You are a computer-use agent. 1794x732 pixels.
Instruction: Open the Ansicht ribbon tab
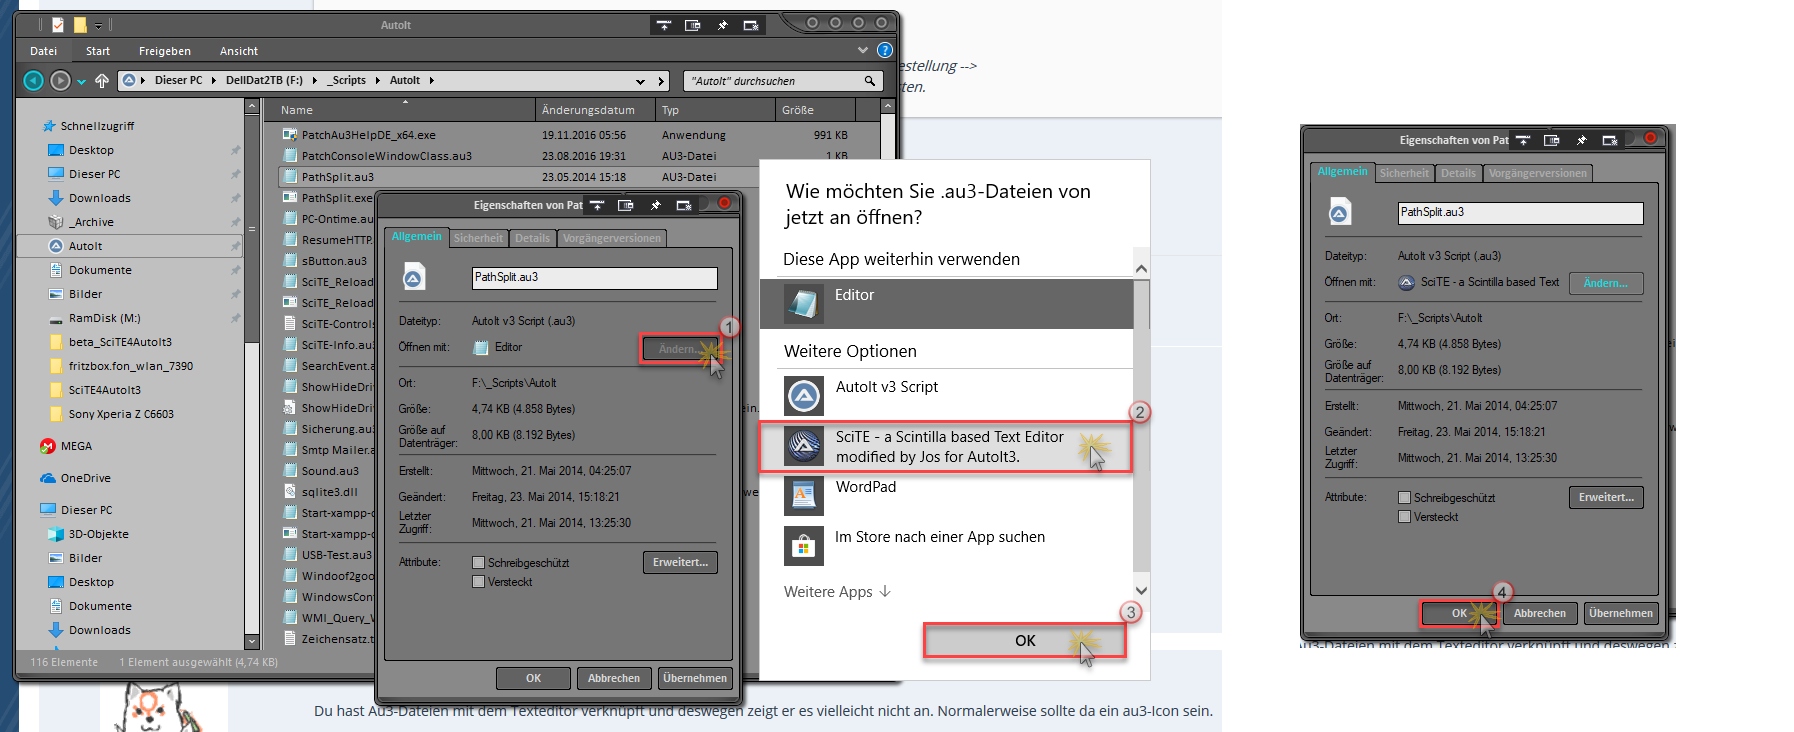click(x=238, y=51)
